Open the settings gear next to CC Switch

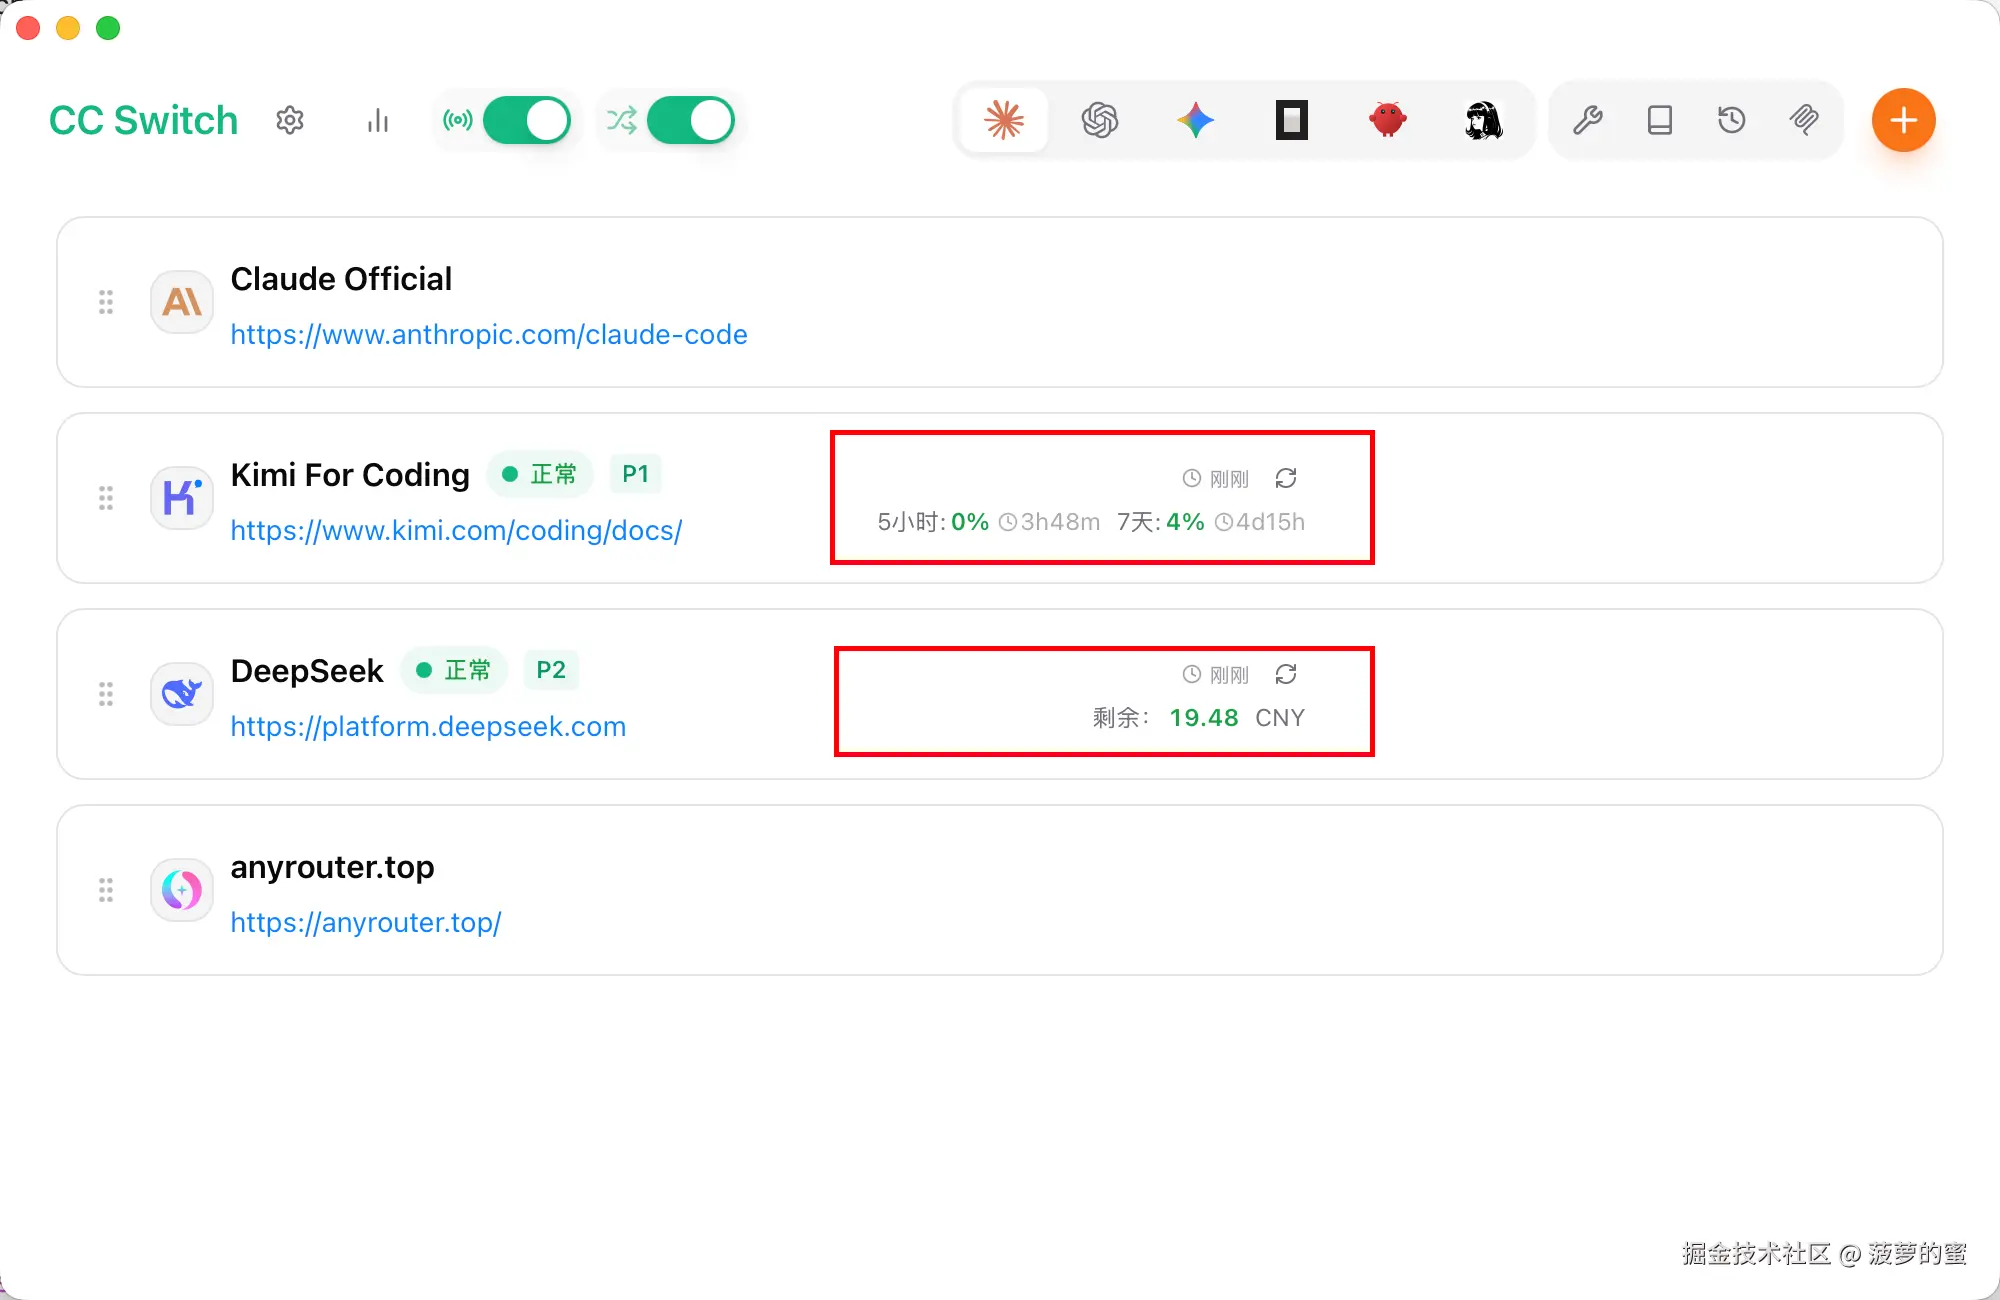coord(290,121)
